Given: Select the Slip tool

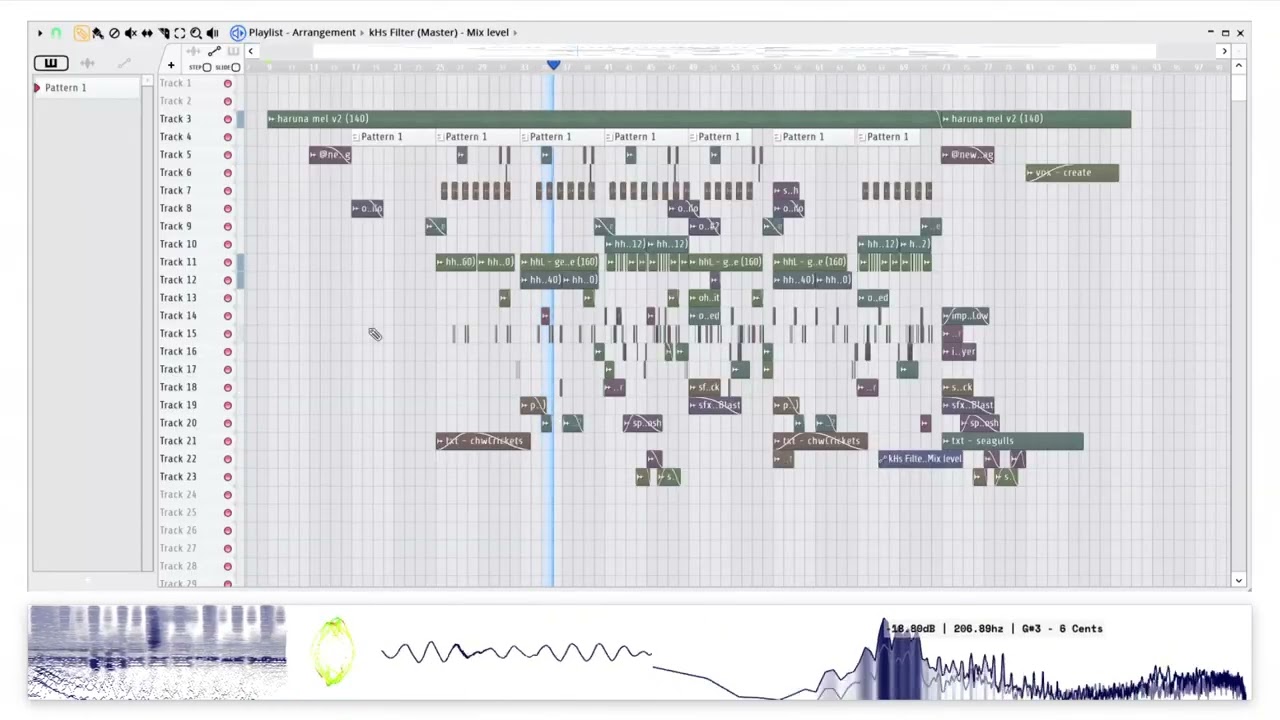Looking at the screenshot, I should click(147, 33).
